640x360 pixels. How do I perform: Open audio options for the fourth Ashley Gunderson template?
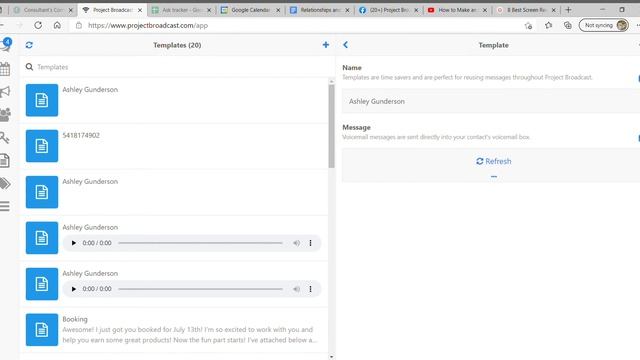311,243
